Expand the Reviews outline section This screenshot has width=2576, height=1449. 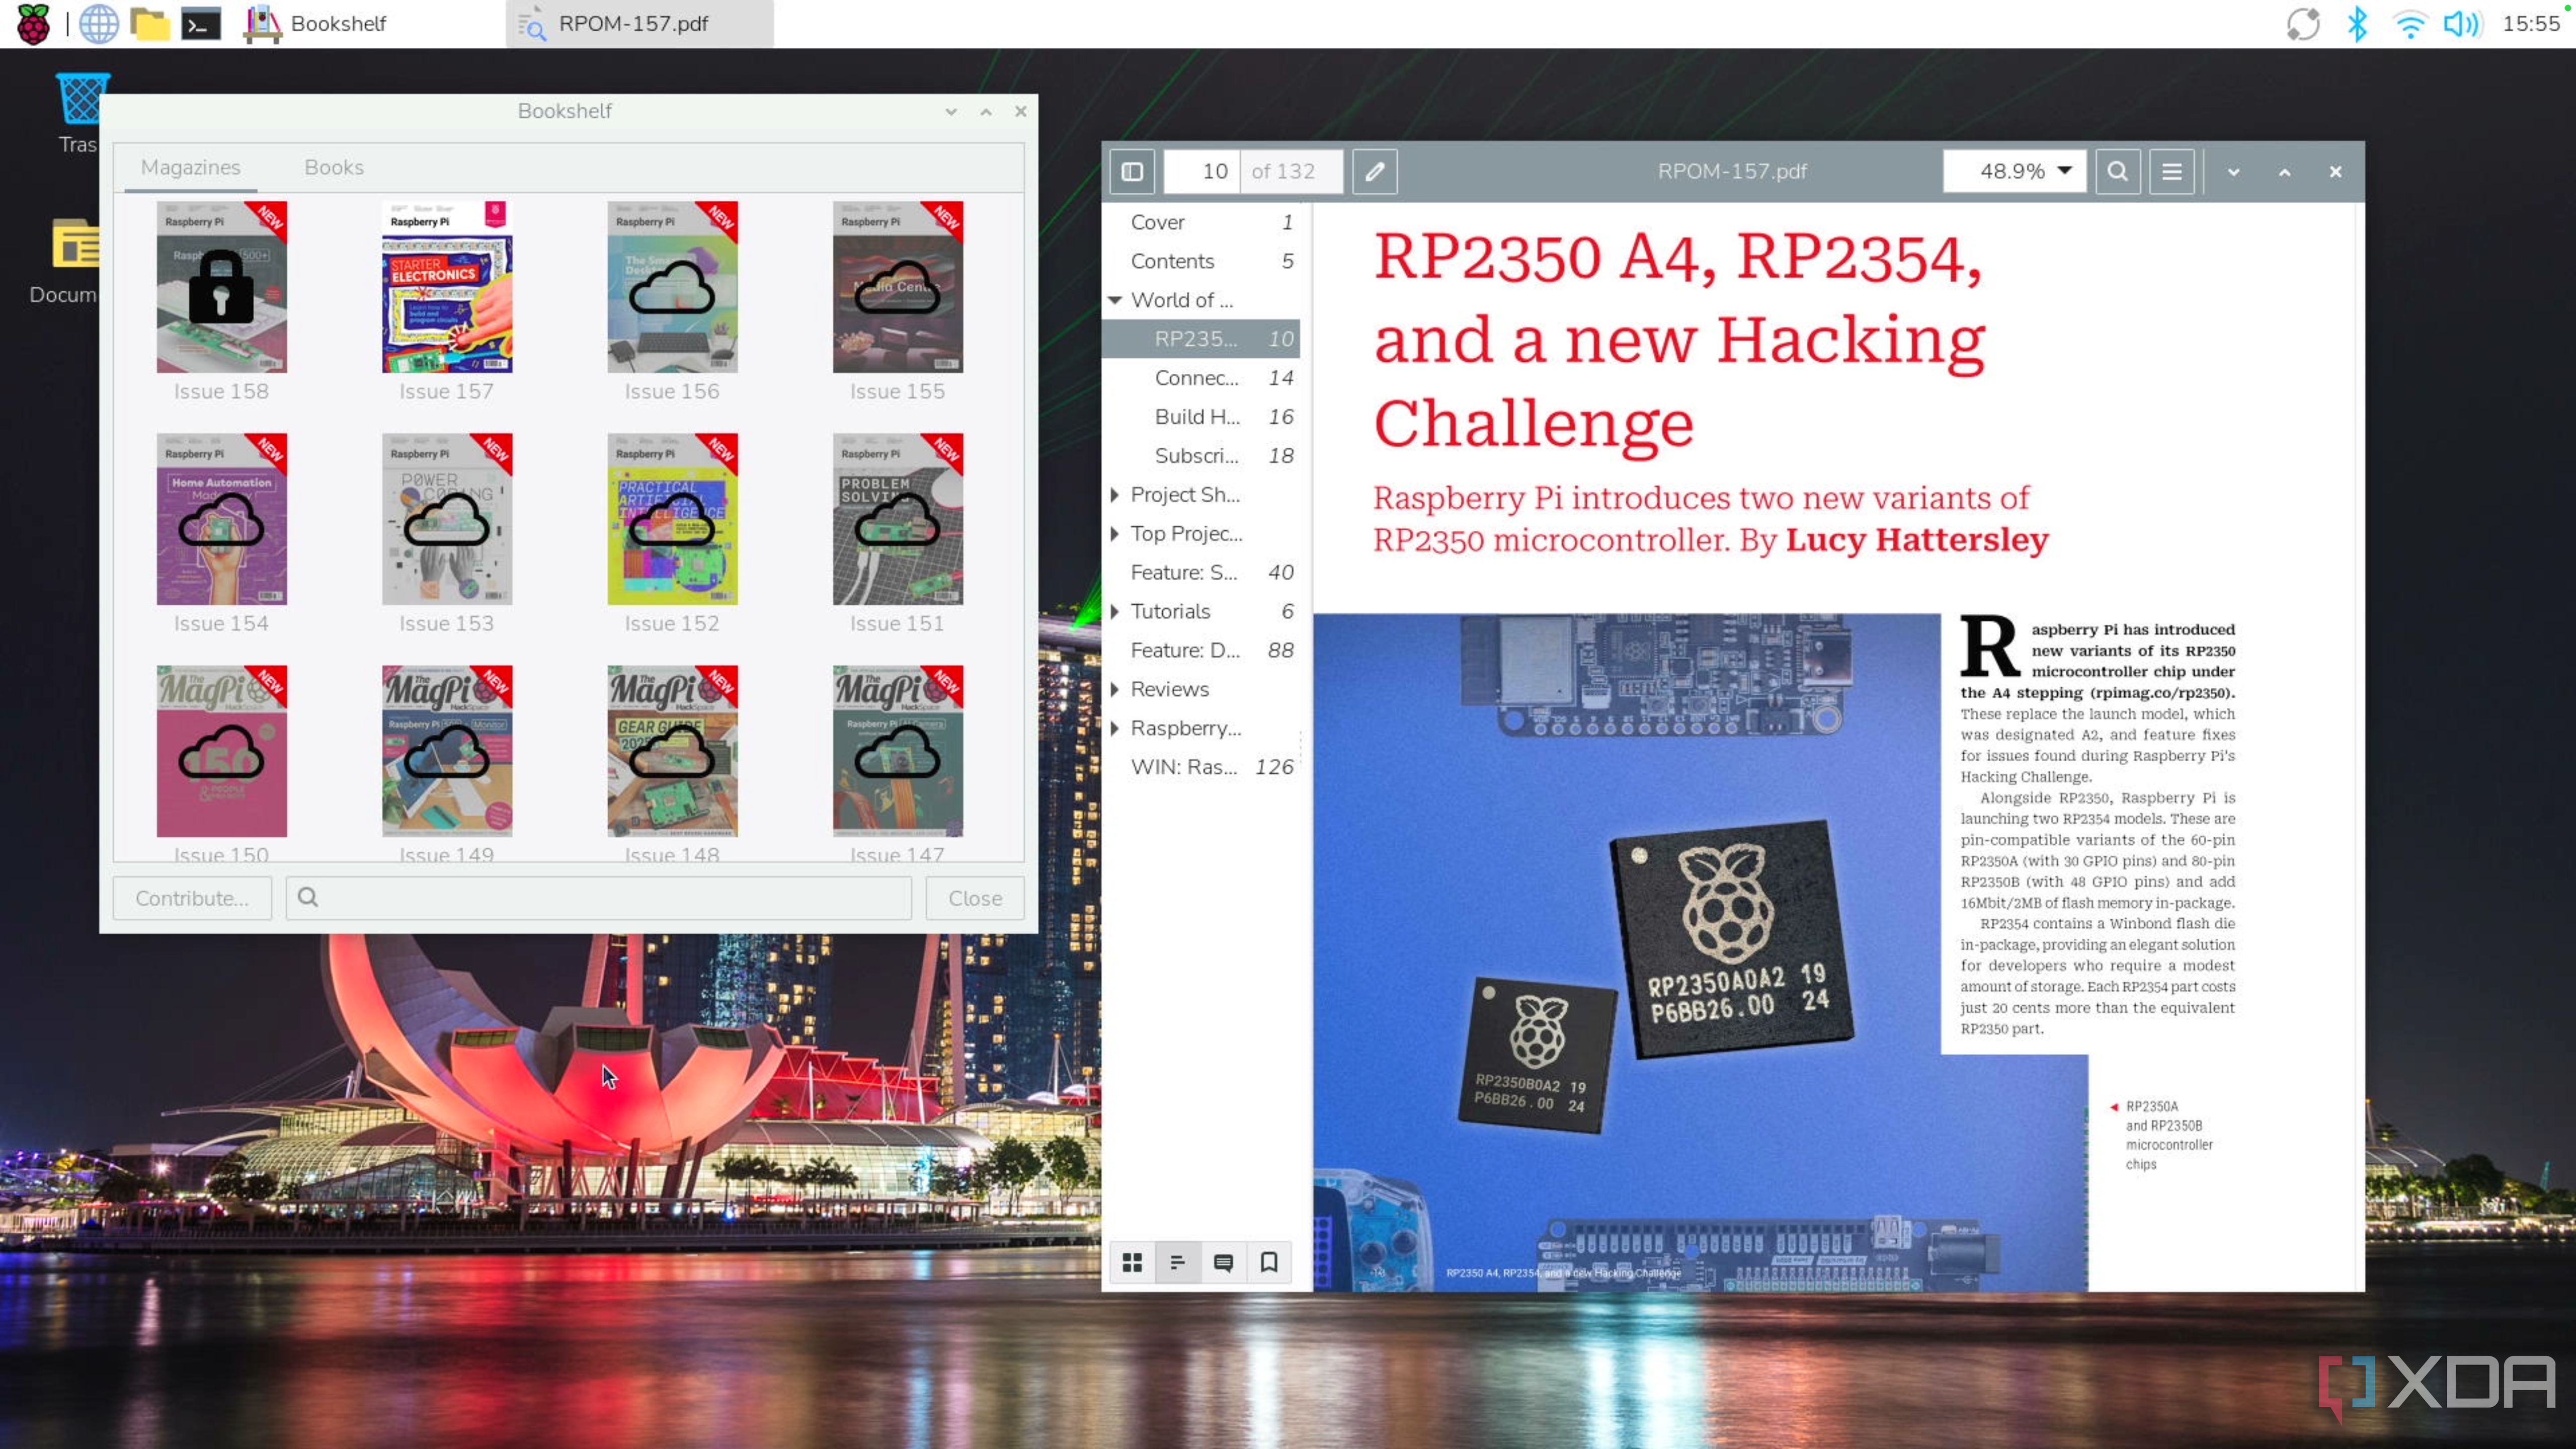1115,689
